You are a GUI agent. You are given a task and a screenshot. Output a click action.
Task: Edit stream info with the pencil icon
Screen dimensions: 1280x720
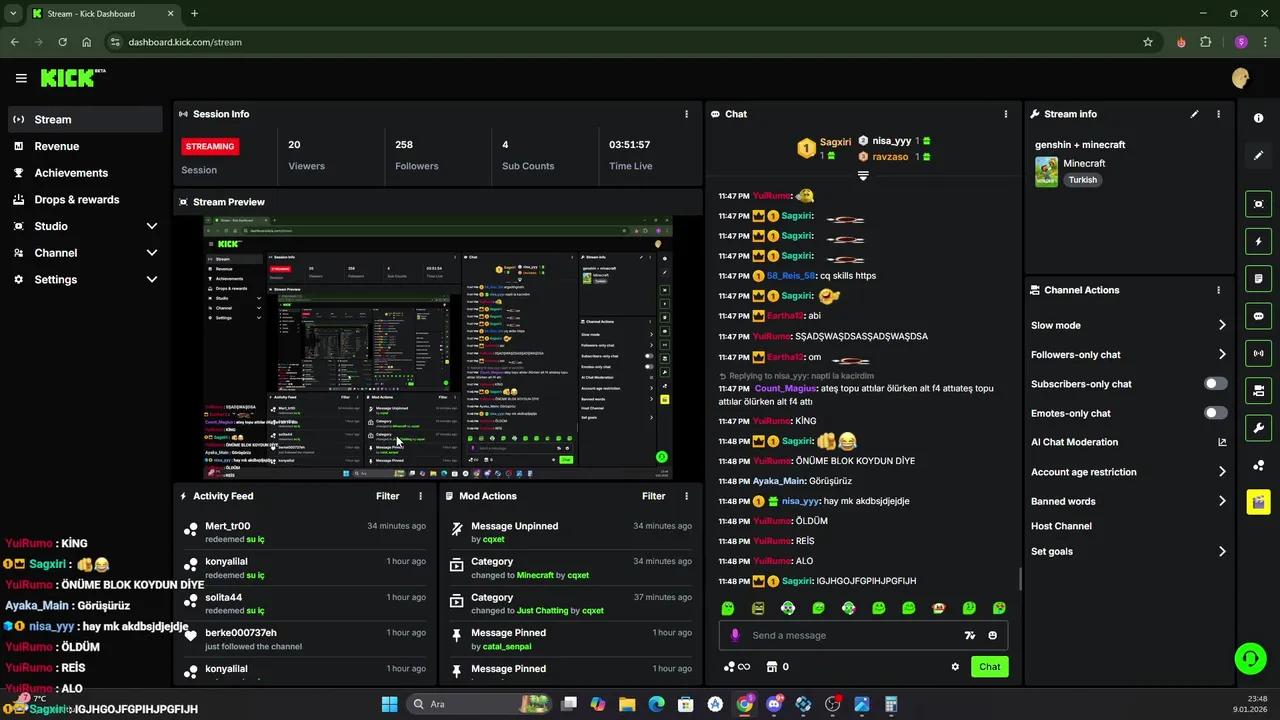point(1194,114)
